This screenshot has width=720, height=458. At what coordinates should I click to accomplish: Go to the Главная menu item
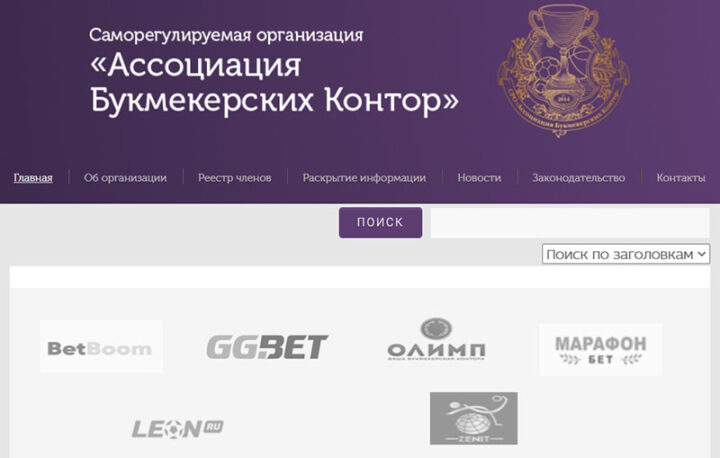point(33,178)
